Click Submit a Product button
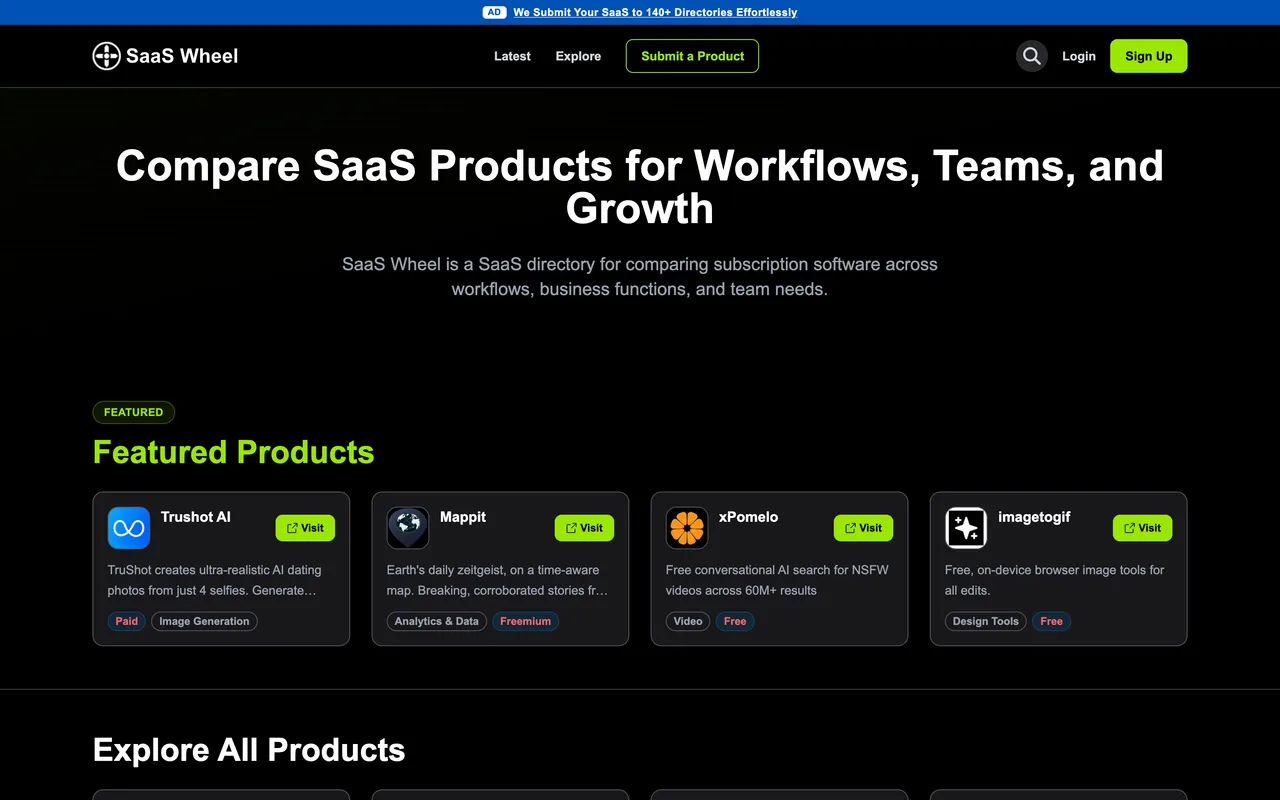Screen dimensions: 1280x800 692,56
